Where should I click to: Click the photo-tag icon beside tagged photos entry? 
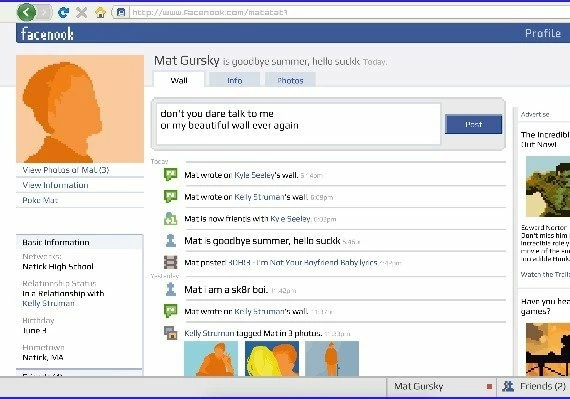point(170,333)
